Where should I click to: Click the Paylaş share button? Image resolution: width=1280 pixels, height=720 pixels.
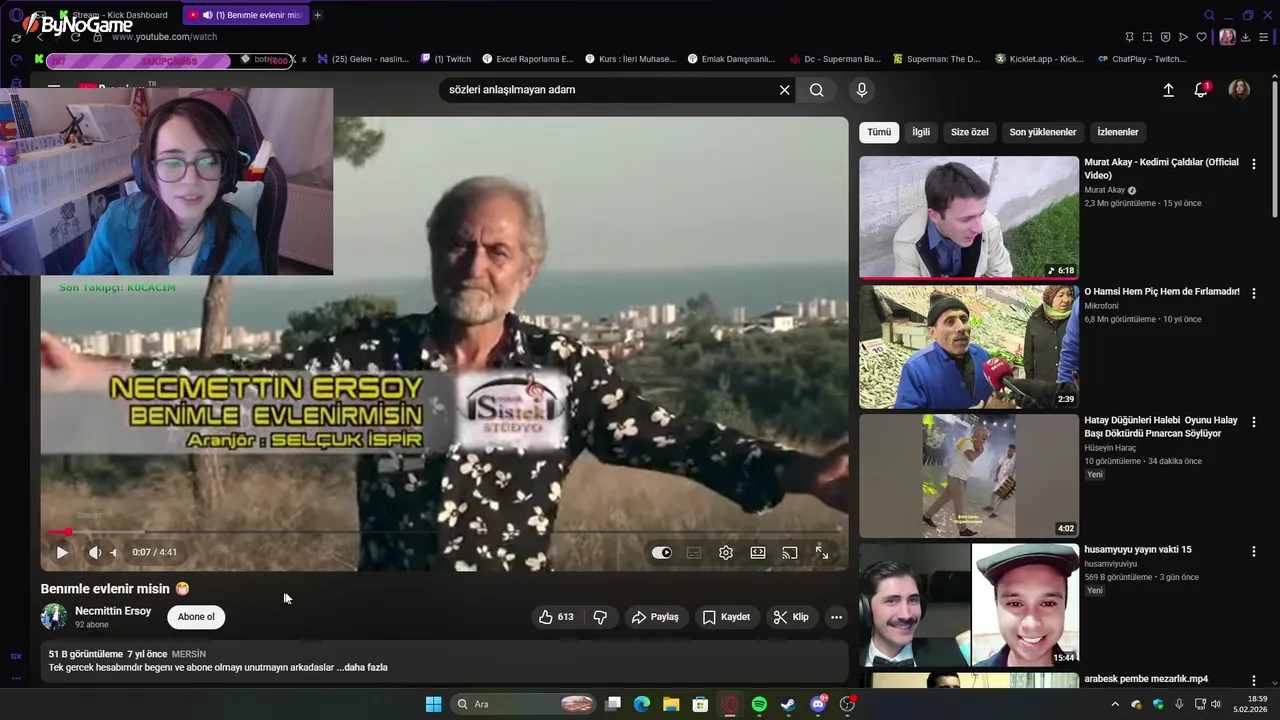(655, 617)
